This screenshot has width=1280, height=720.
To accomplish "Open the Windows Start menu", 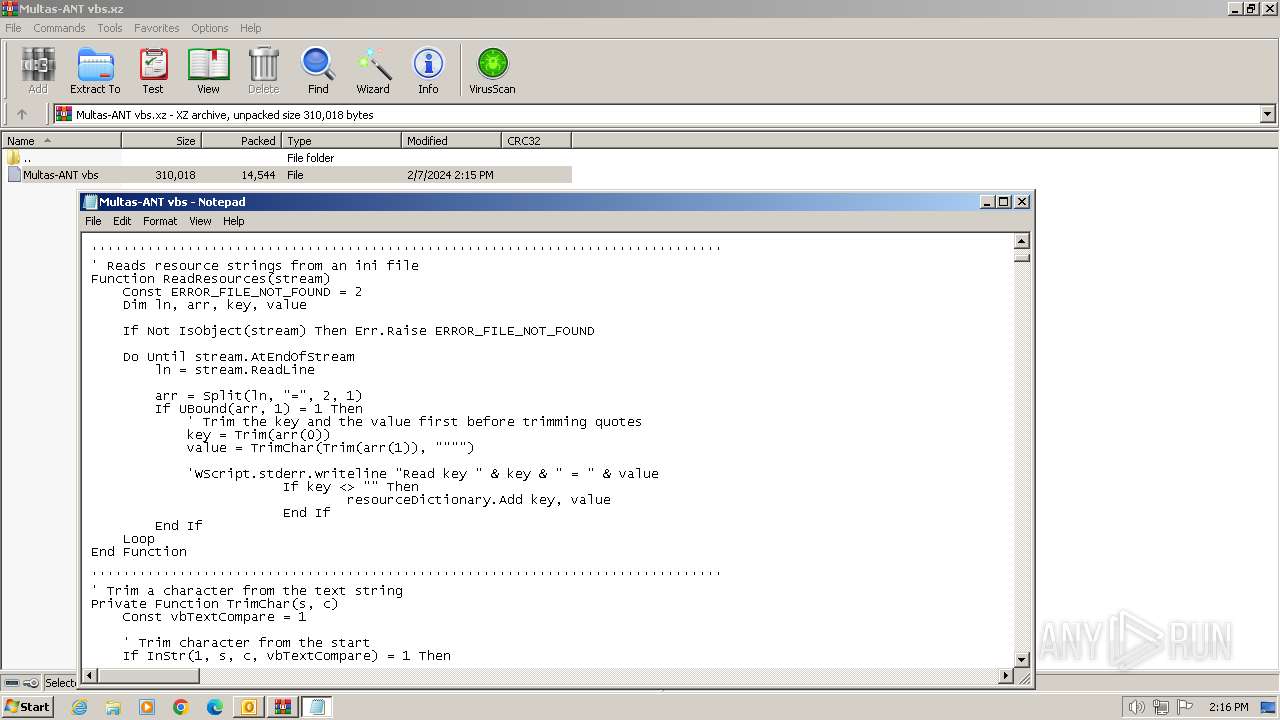I will tap(27, 707).
